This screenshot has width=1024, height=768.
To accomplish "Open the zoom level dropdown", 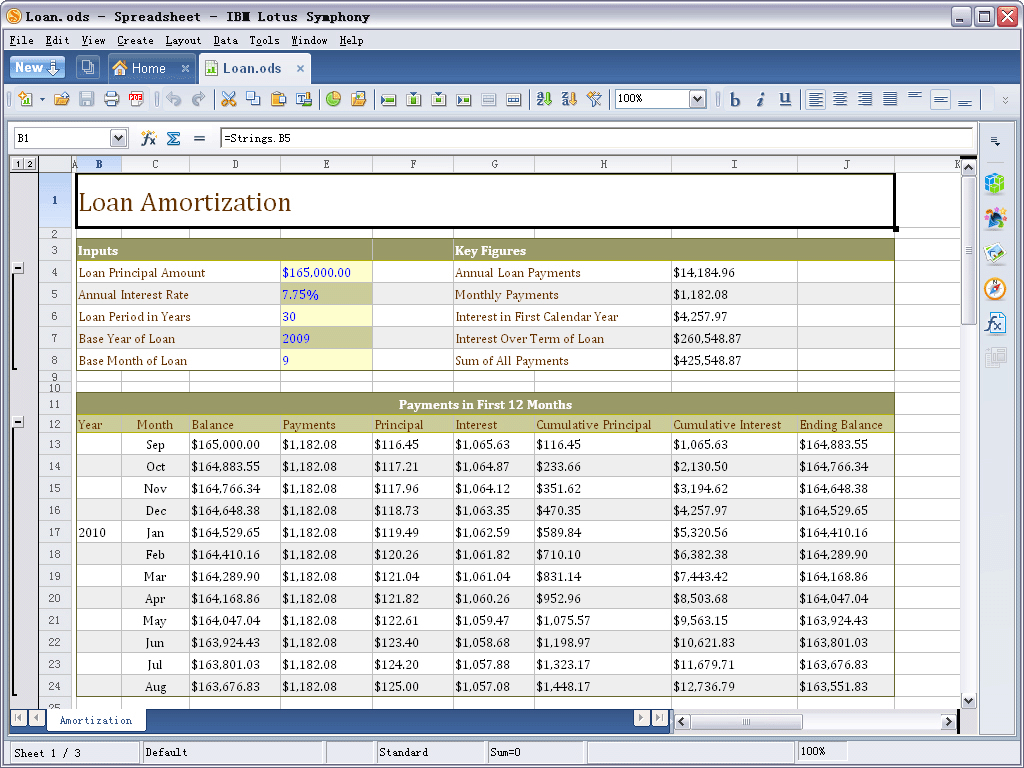I will click(697, 99).
